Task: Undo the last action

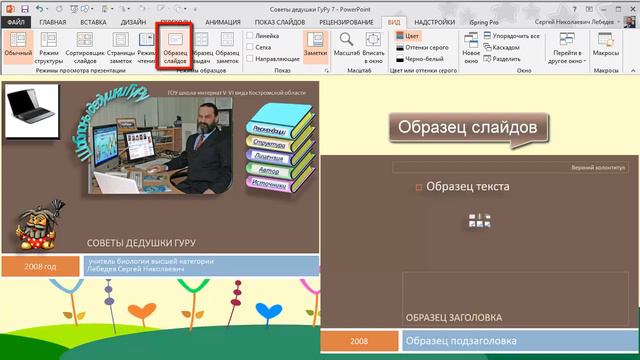Action: (39, 9)
